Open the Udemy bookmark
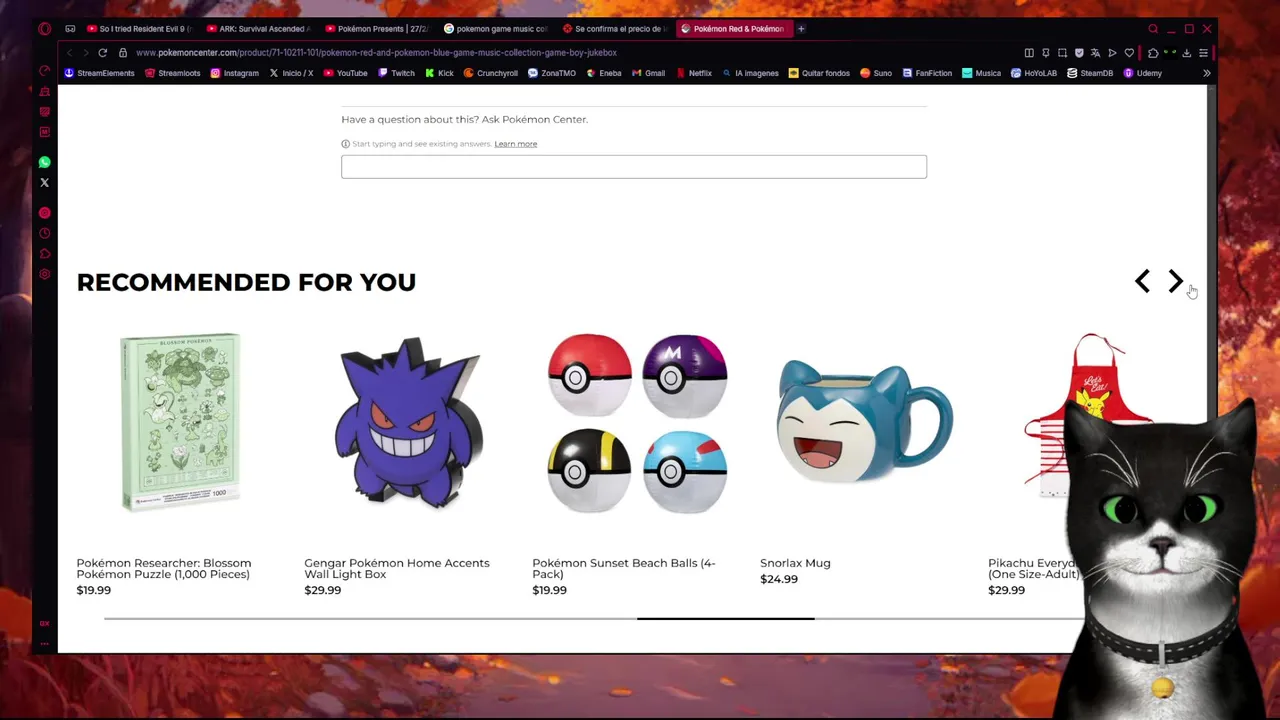The width and height of the screenshot is (1280, 720). coord(1143,73)
